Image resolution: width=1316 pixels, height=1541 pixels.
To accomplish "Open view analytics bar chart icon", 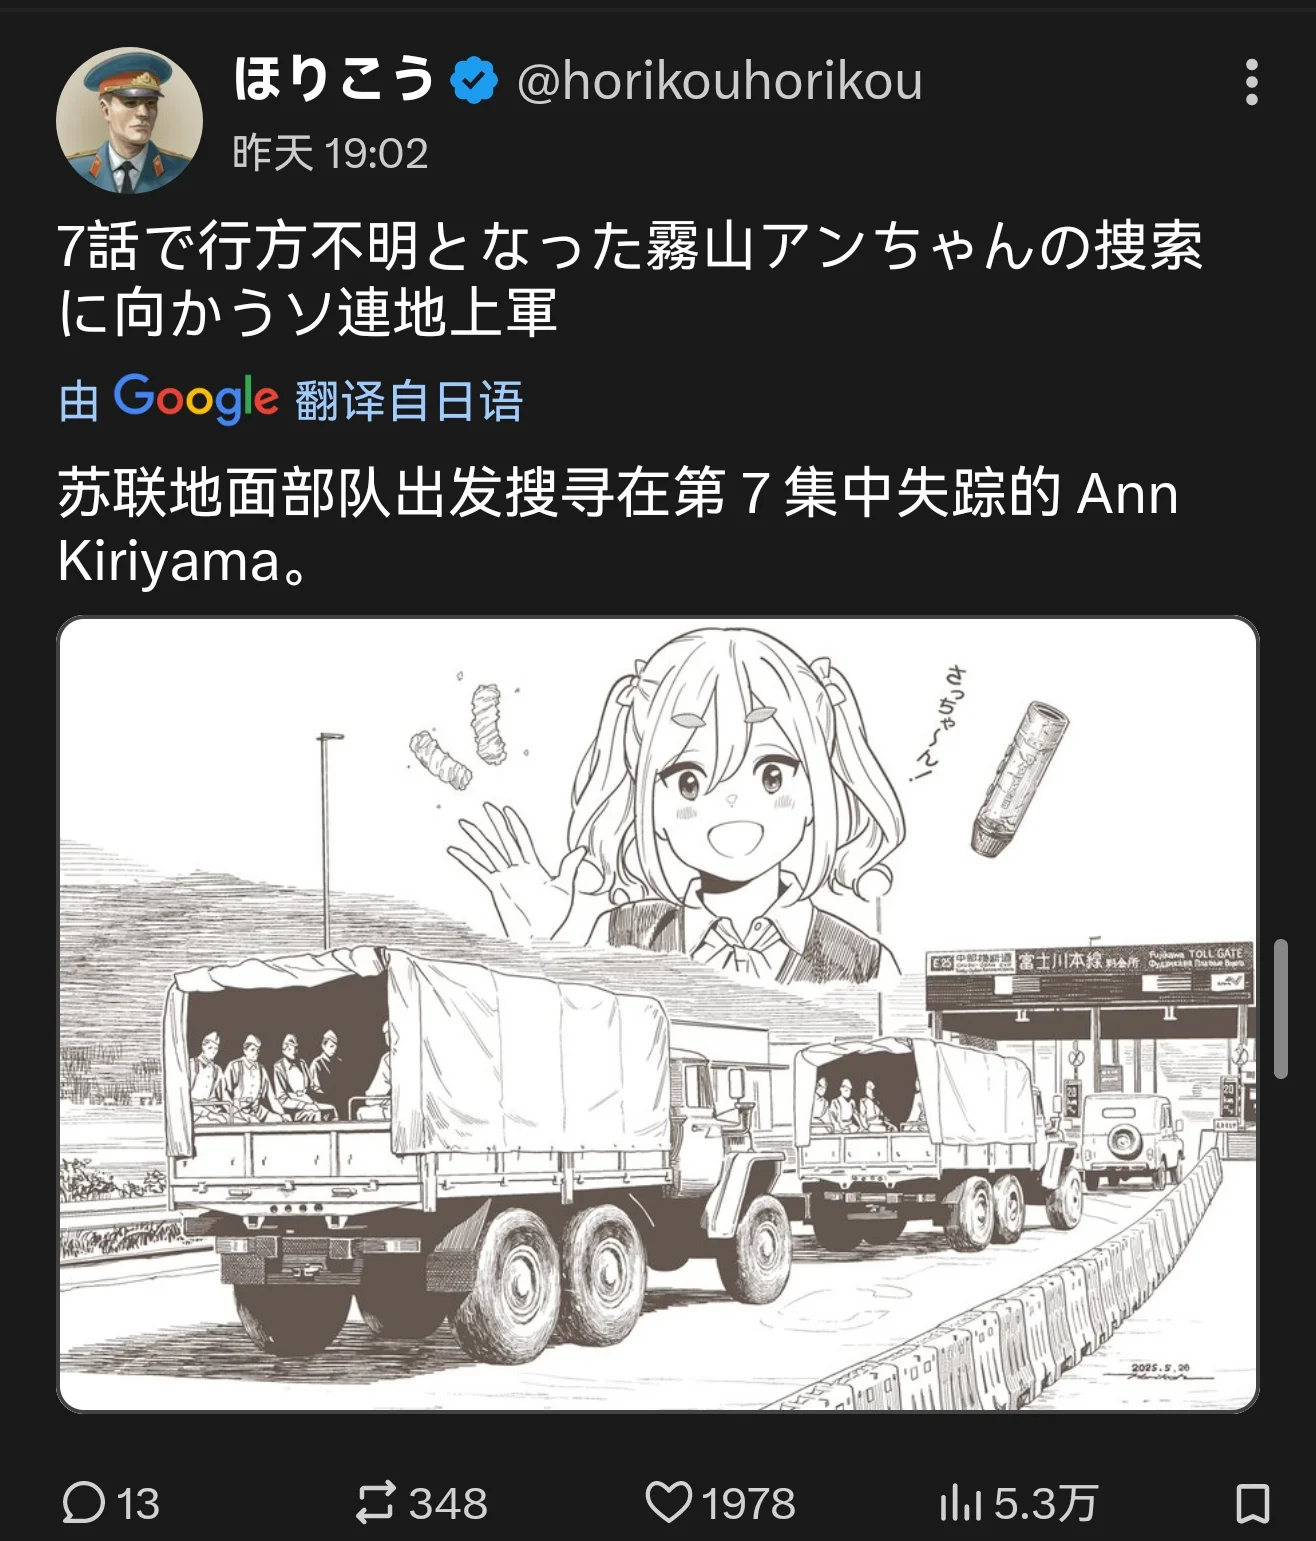I will (x=960, y=1503).
